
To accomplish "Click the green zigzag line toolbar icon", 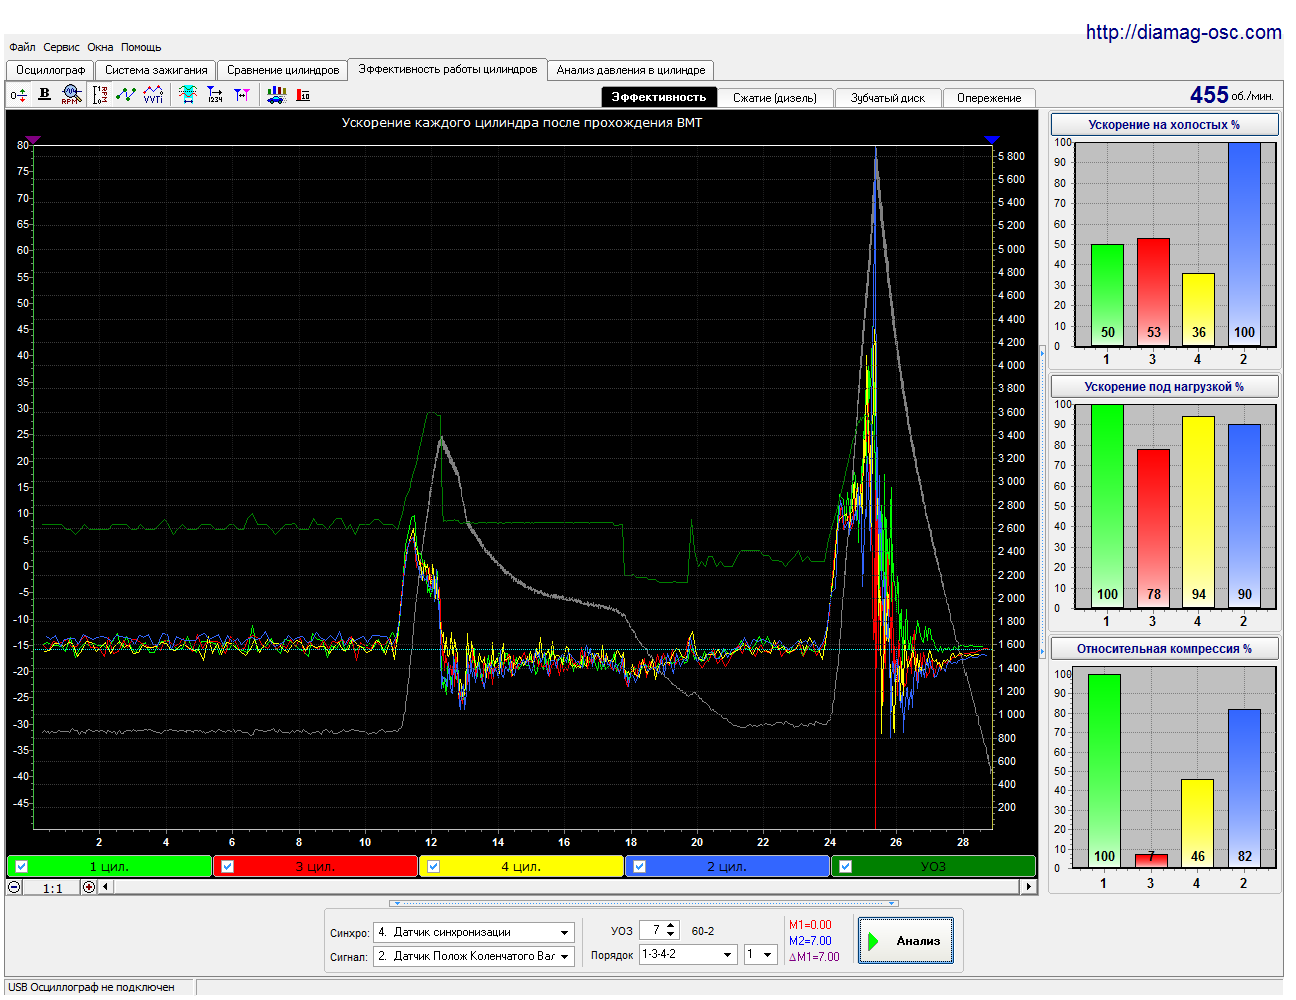I will [x=126, y=95].
